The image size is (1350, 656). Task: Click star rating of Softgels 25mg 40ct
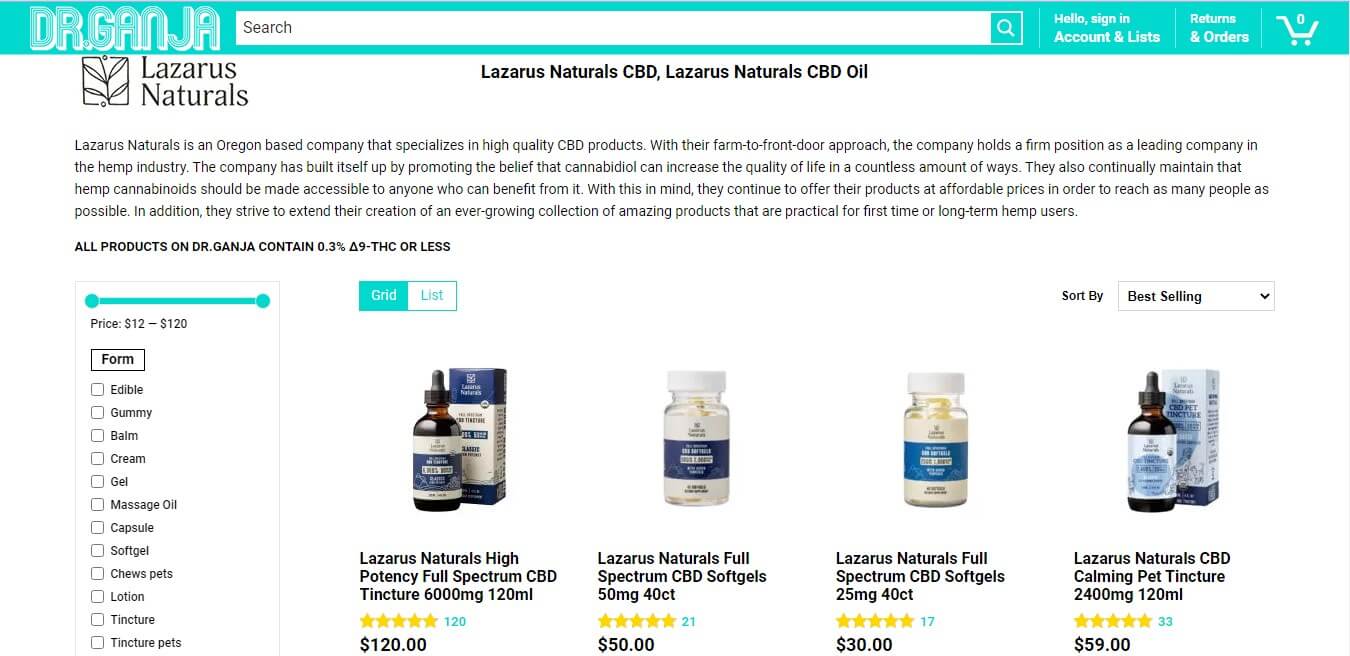(x=874, y=621)
